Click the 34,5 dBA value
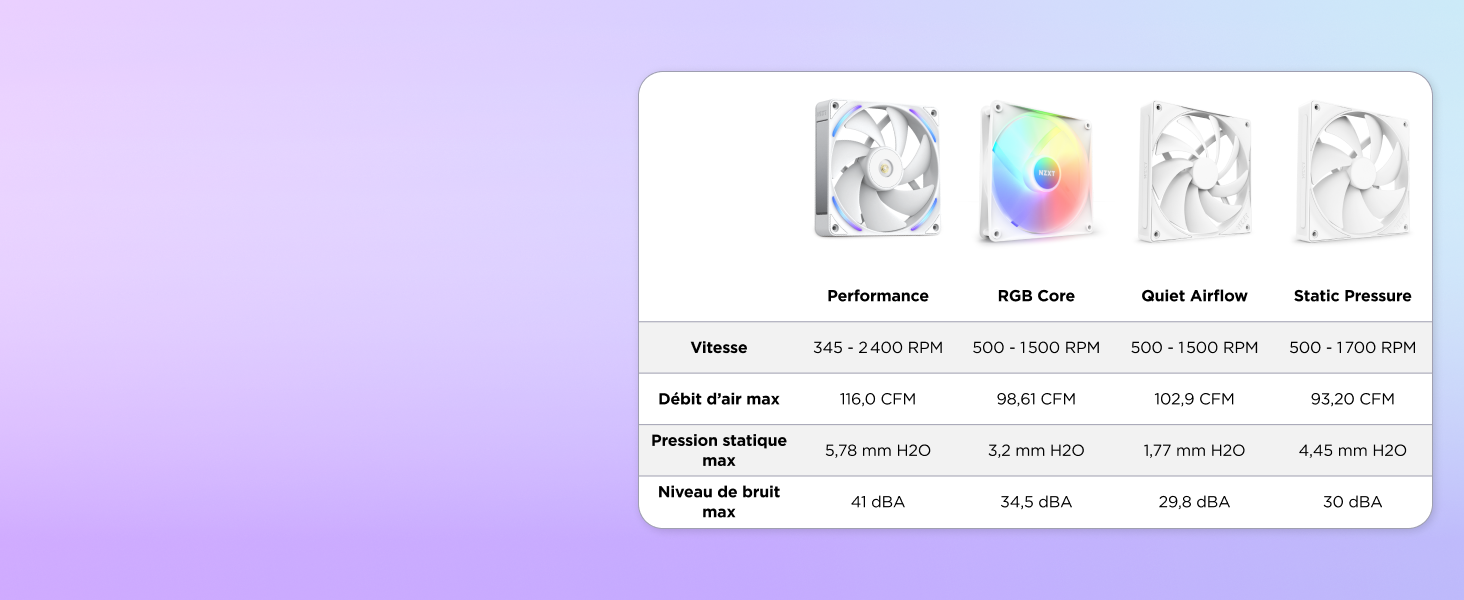Image resolution: width=1464 pixels, height=600 pixels. pos(1036,502)
